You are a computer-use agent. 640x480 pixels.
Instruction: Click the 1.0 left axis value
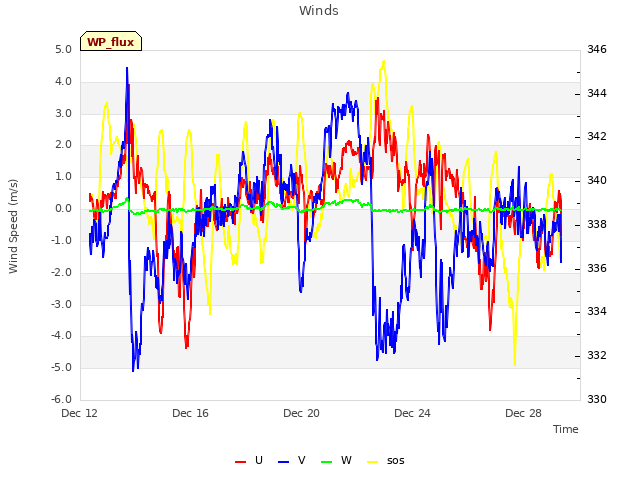(64, 176)
